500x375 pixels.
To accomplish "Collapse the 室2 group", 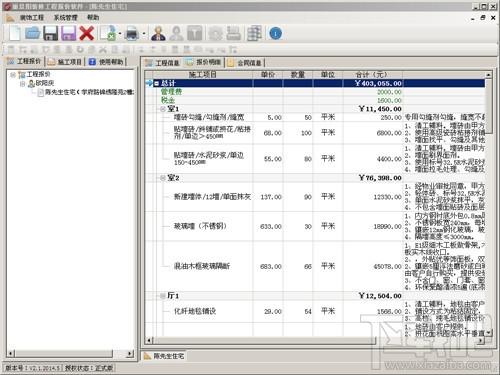I will pyautogui.click(x=163, y=178).
